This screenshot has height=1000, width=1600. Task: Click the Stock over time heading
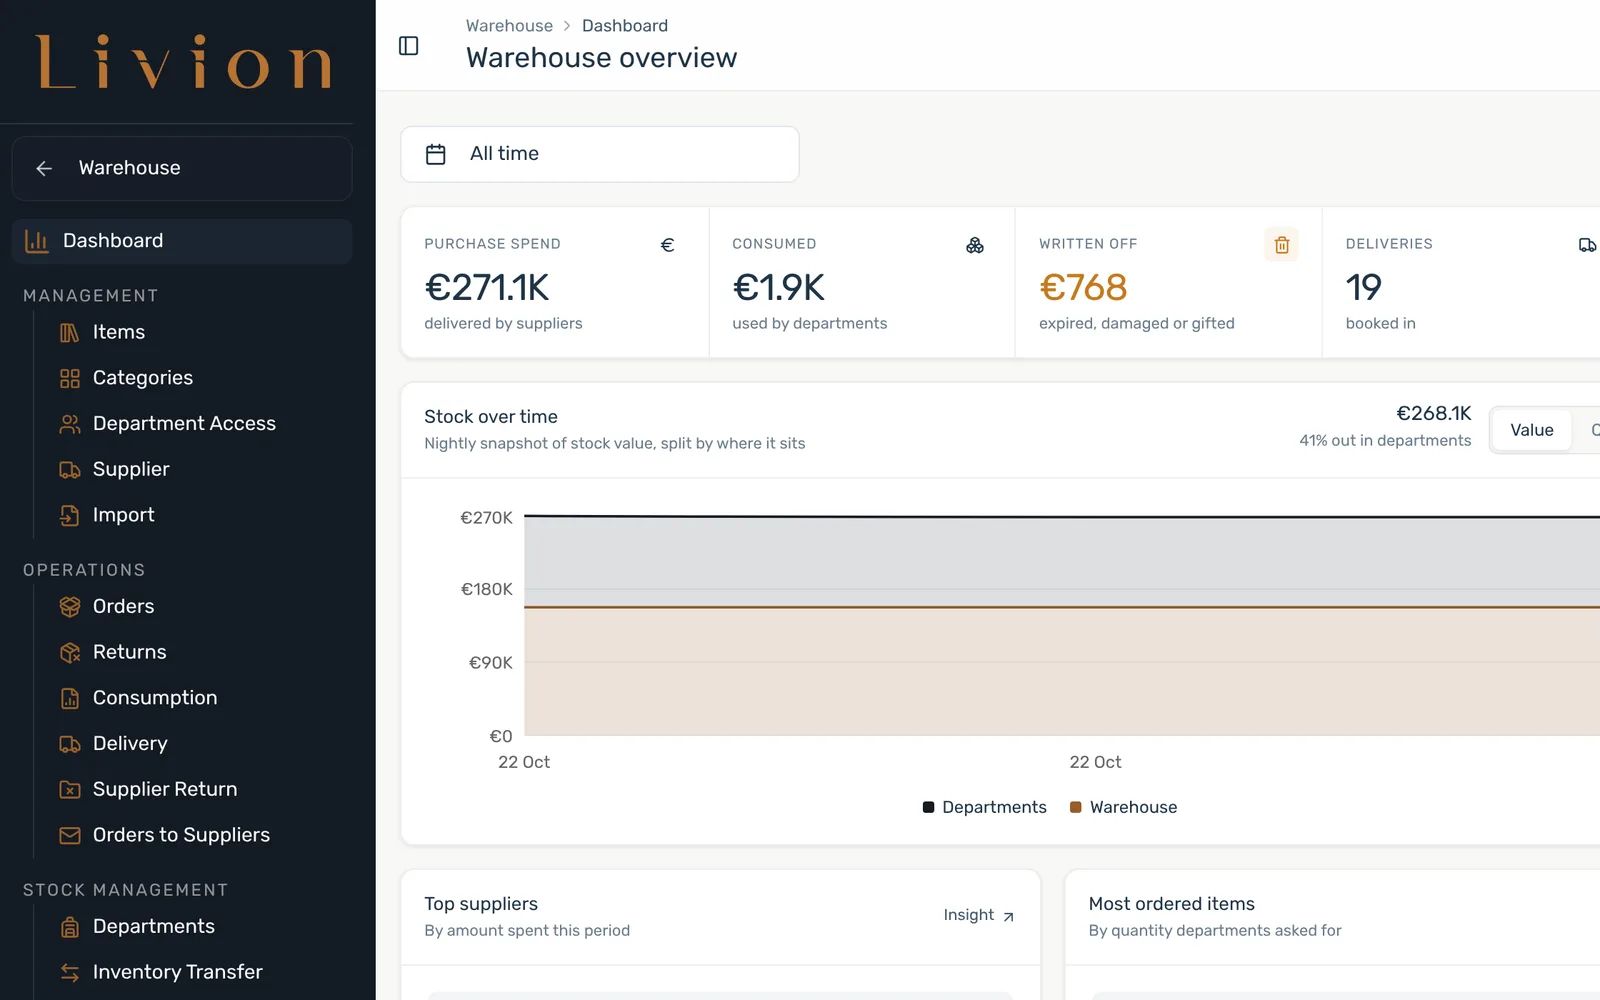[491, 417]
